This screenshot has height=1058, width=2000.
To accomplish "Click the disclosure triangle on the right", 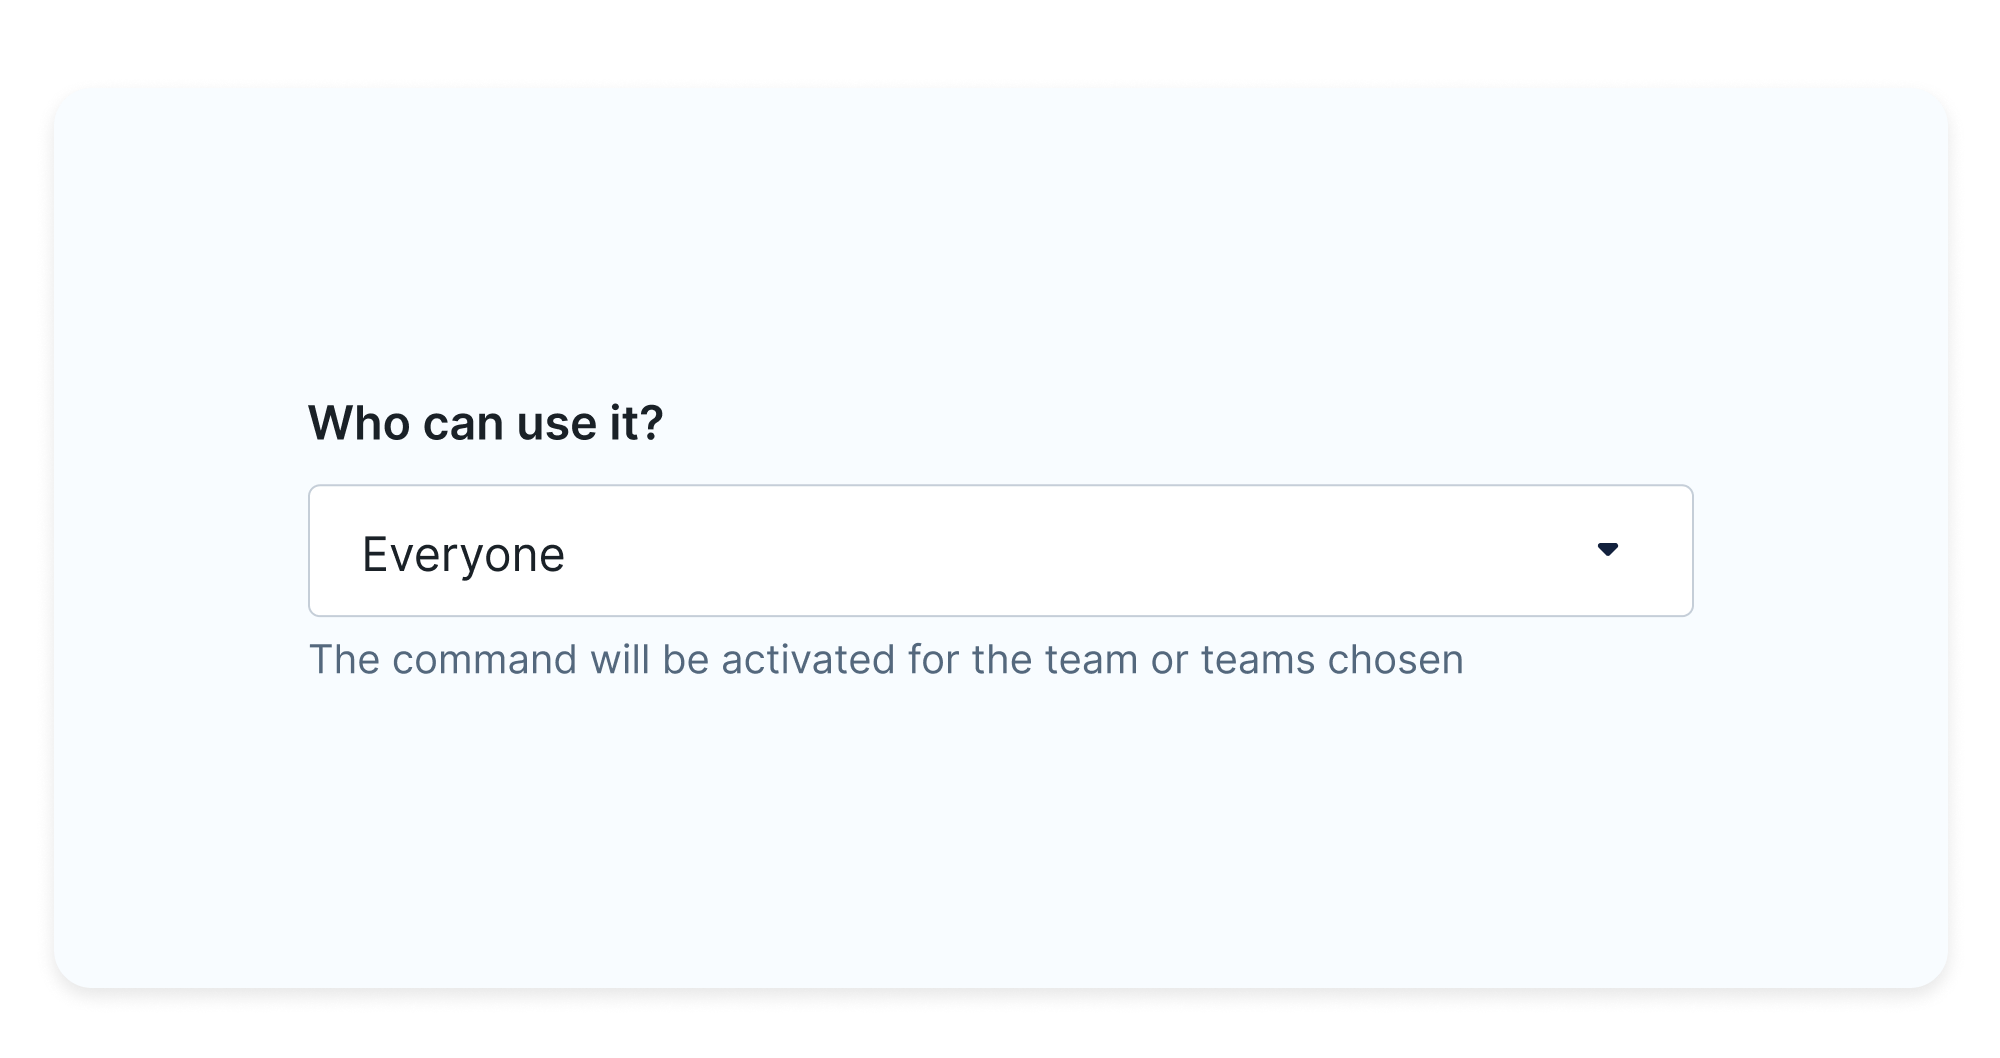I will tap(1610, 550).
